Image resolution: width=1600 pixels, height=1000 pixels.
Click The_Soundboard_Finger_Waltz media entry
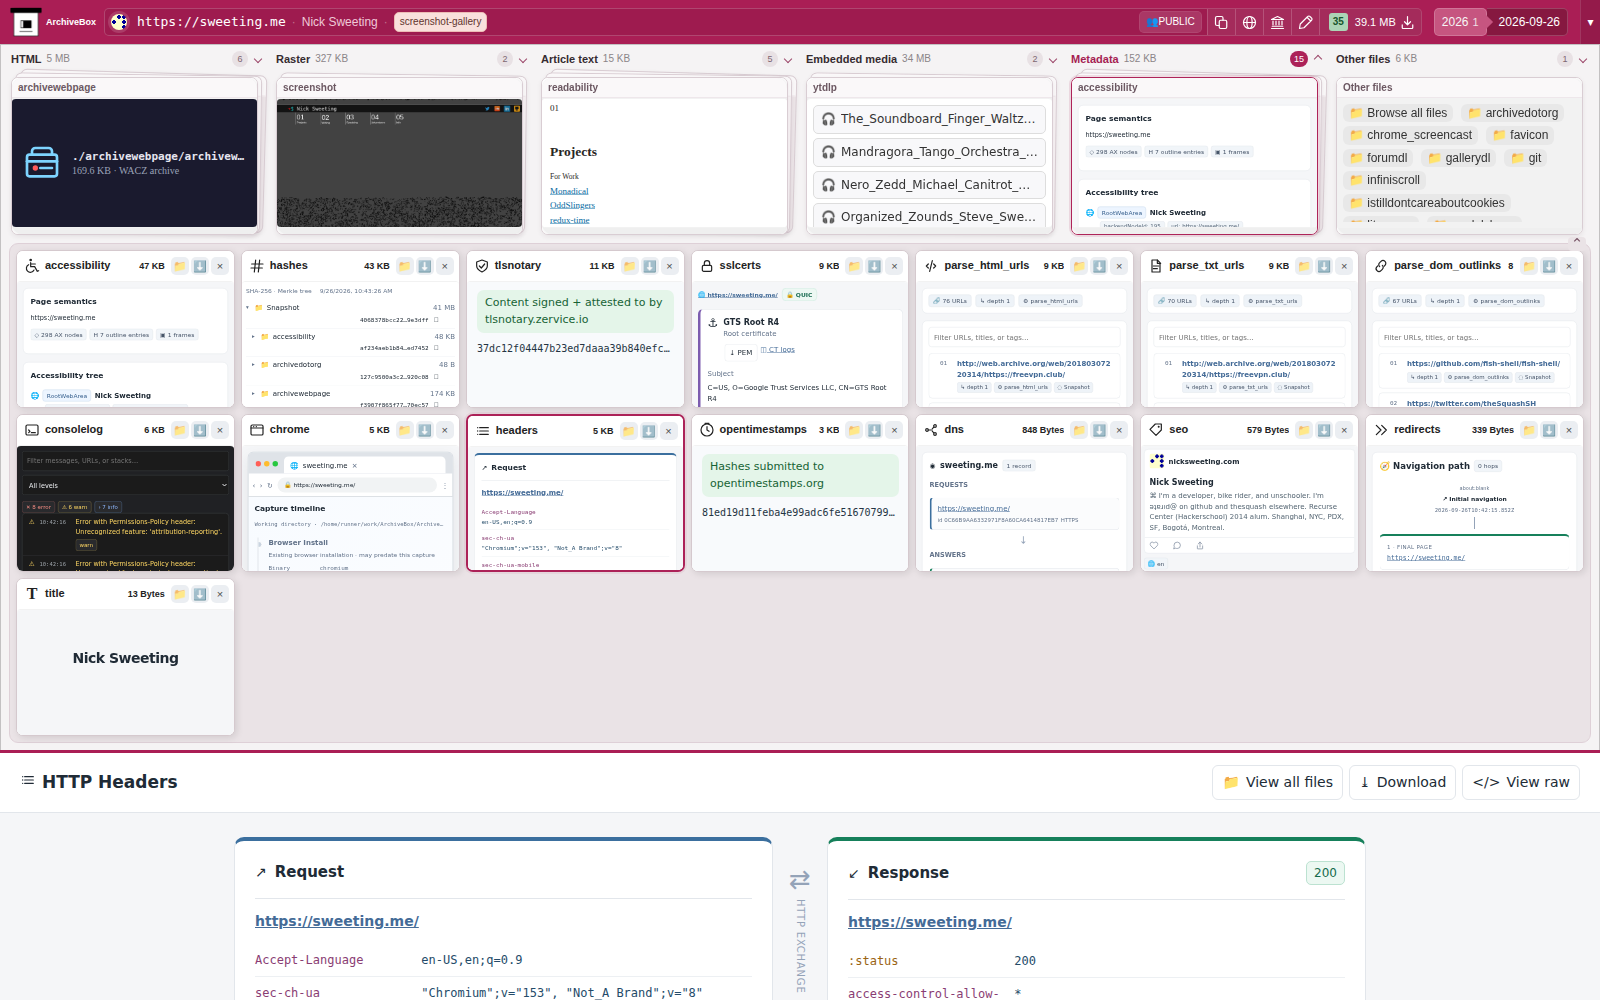[x=929, y=119]
